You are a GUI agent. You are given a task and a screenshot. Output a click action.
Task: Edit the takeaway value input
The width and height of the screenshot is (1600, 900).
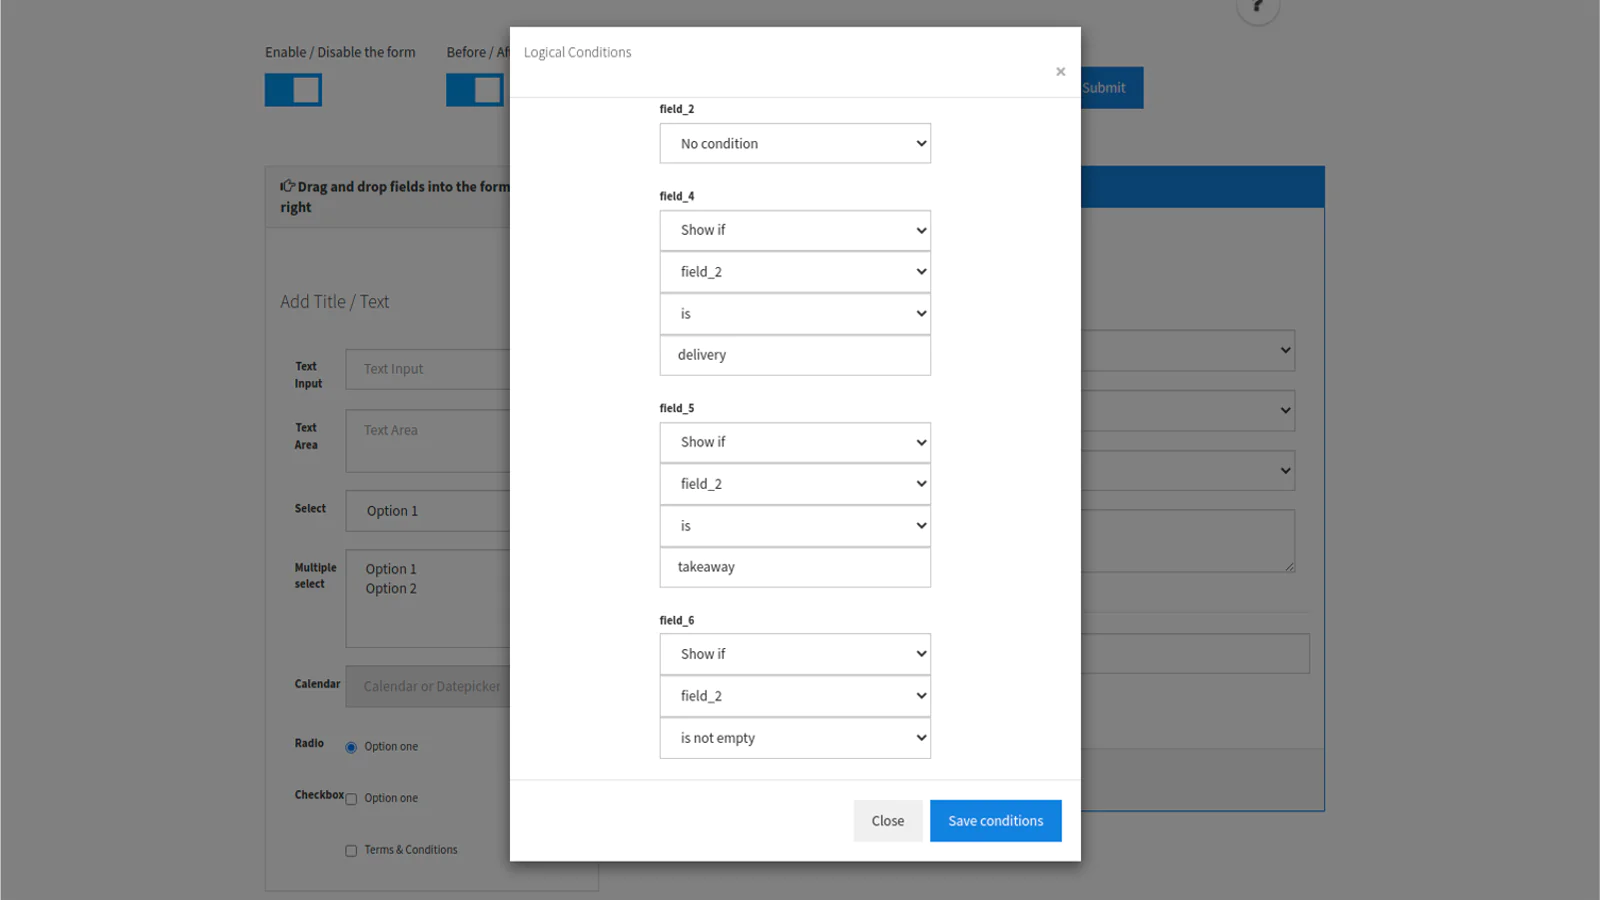point(795,567)
